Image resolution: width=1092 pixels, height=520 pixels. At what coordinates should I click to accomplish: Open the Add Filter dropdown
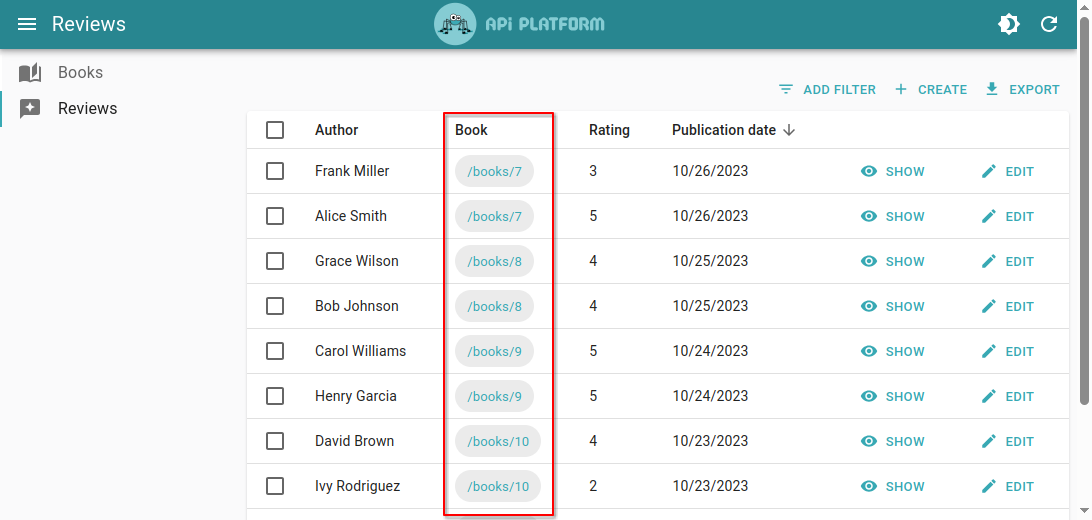(x=827, y=89)
